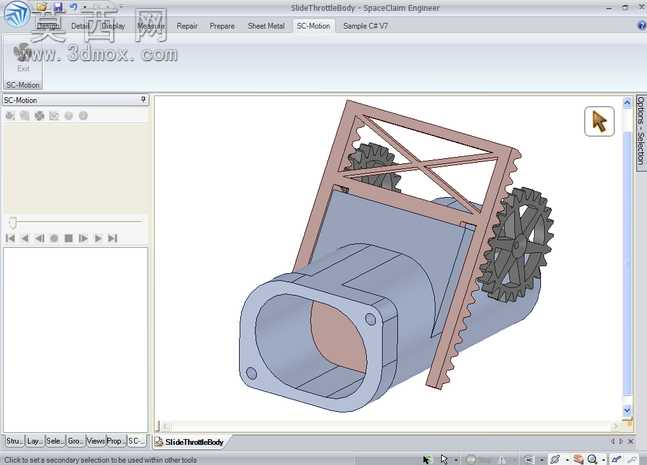The height and width of the screenshot is (465, 647).
Task: Switch to the Groups panel tab
Action: 75,441
